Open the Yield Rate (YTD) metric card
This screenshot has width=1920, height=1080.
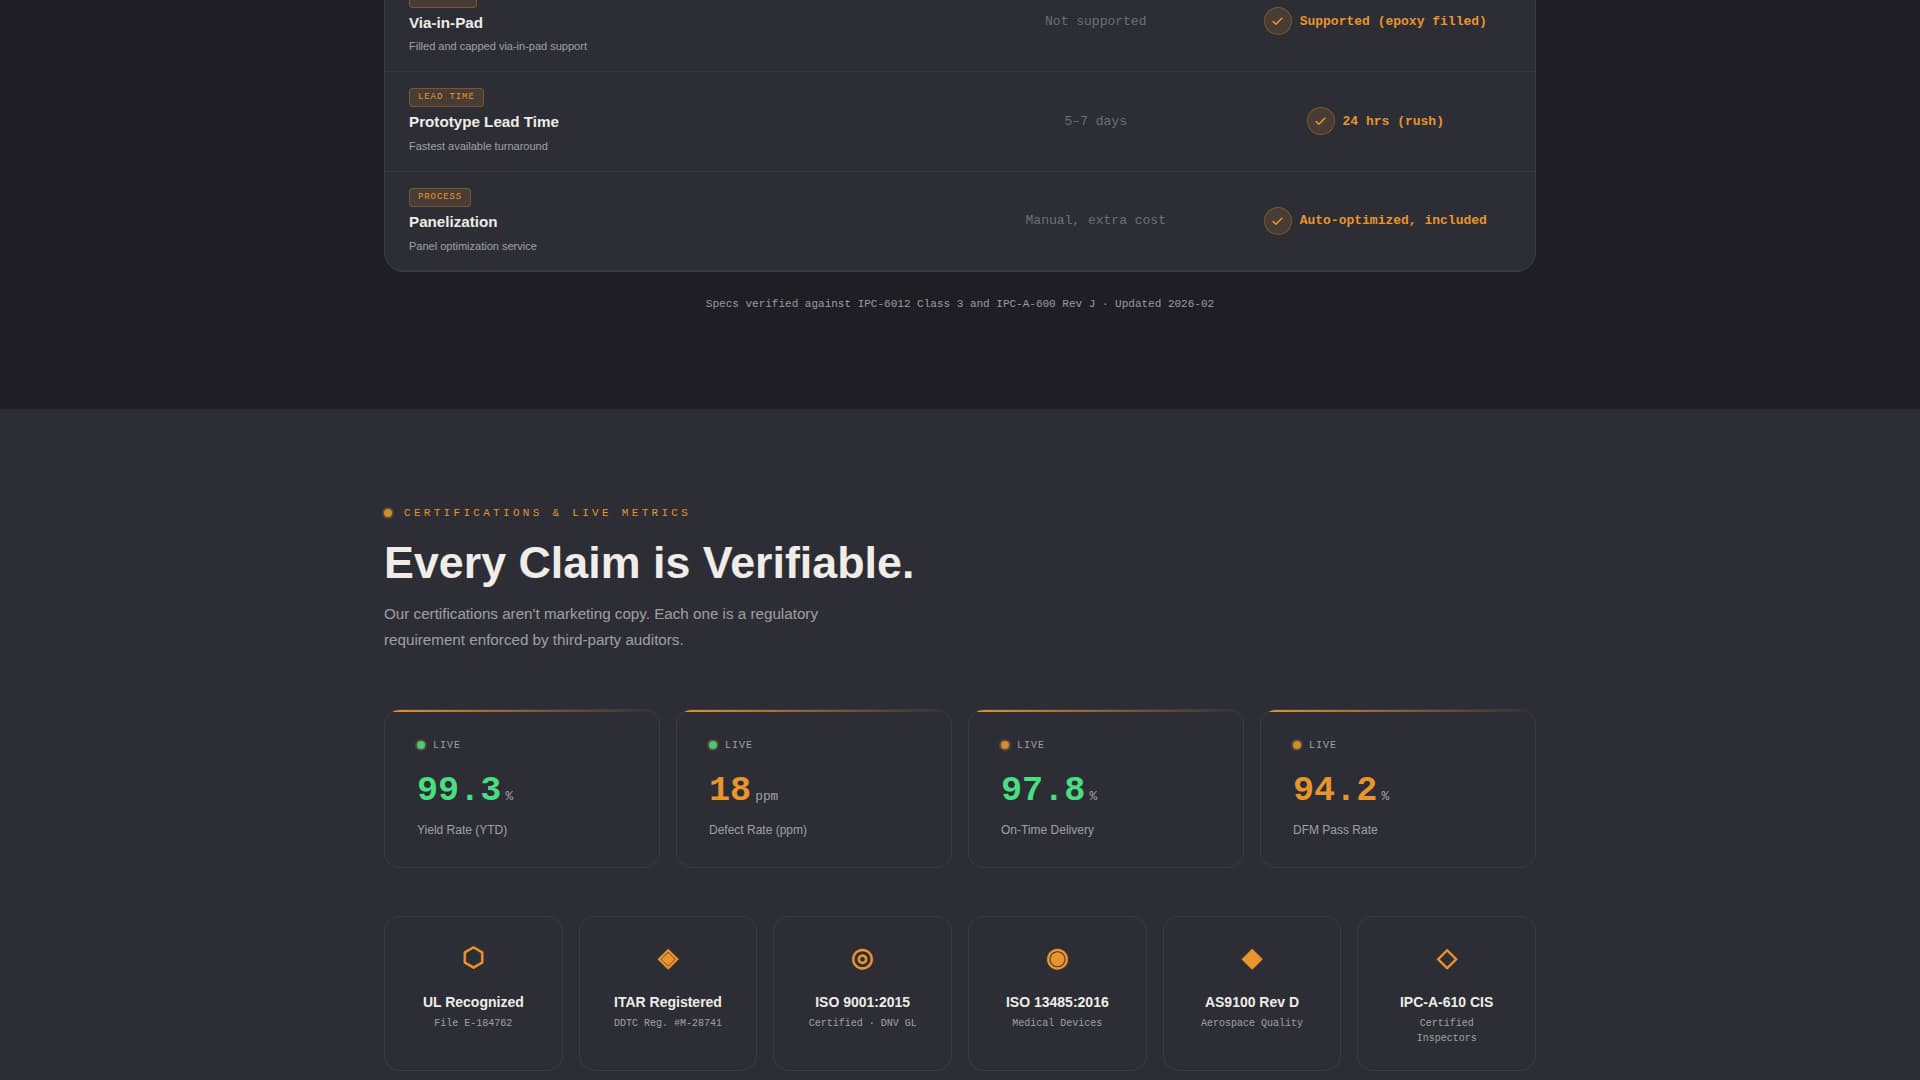[522, 789]
